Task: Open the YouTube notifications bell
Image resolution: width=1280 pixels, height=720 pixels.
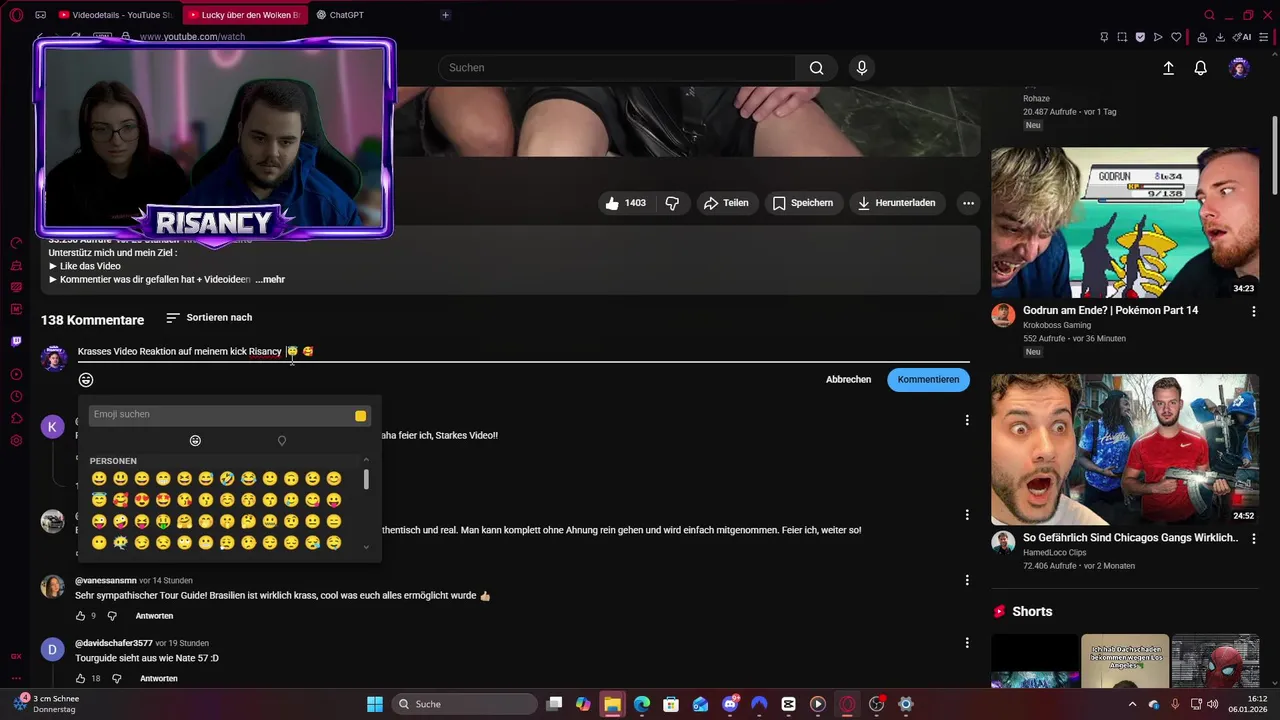Action: (x=1200, y=68)
